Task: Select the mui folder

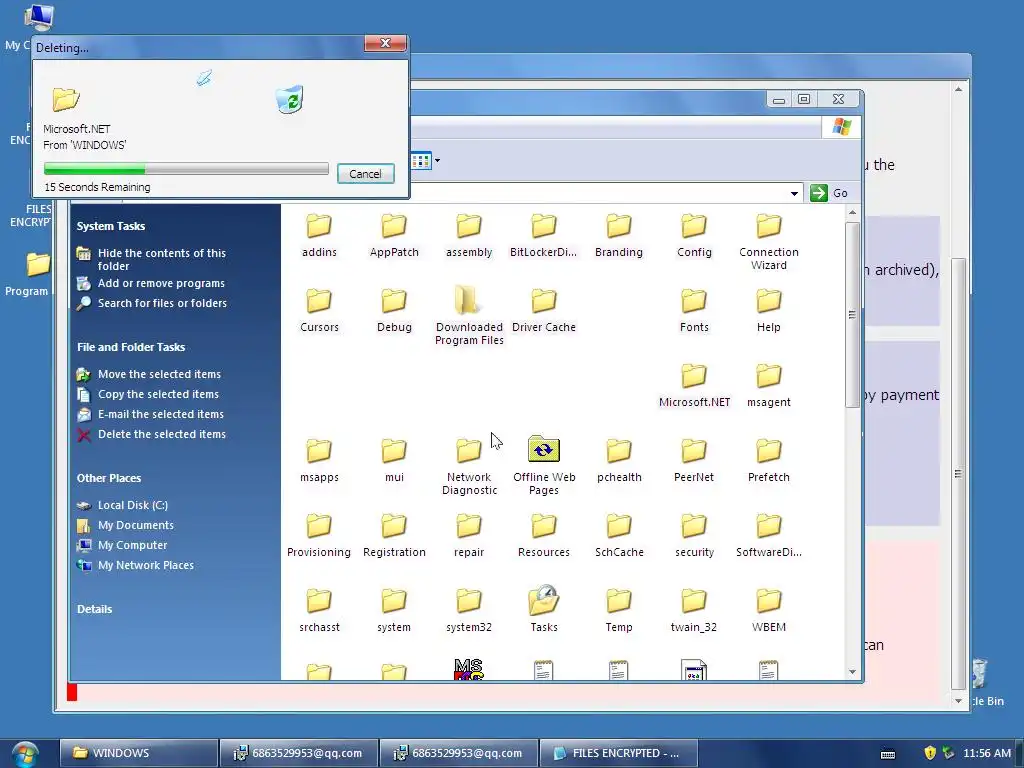Action: pos(394,460)
